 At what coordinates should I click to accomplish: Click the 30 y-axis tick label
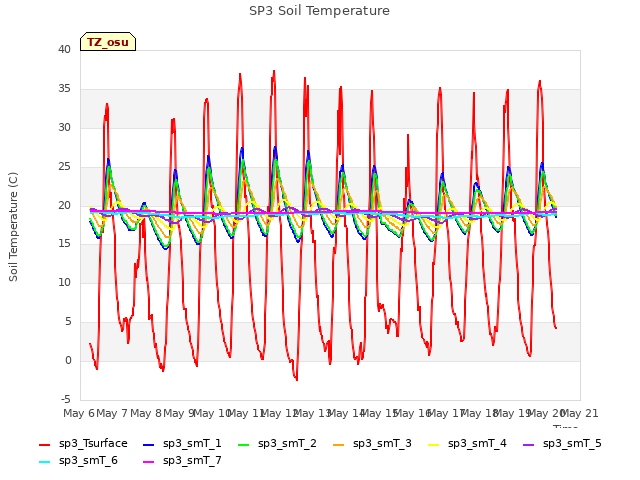point(64,128)
